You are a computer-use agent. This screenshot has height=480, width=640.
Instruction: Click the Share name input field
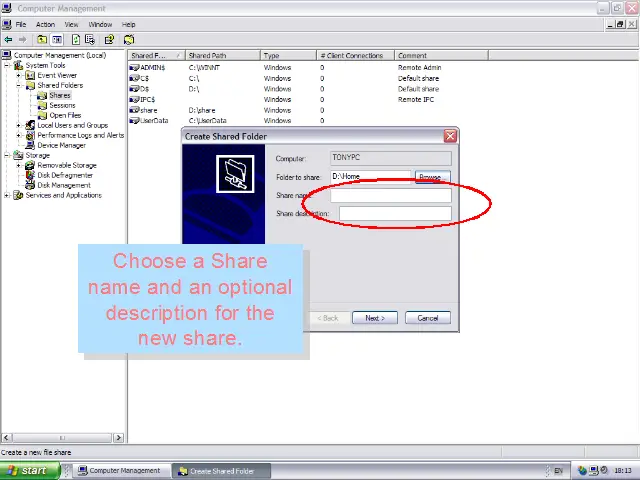point(390,195)
